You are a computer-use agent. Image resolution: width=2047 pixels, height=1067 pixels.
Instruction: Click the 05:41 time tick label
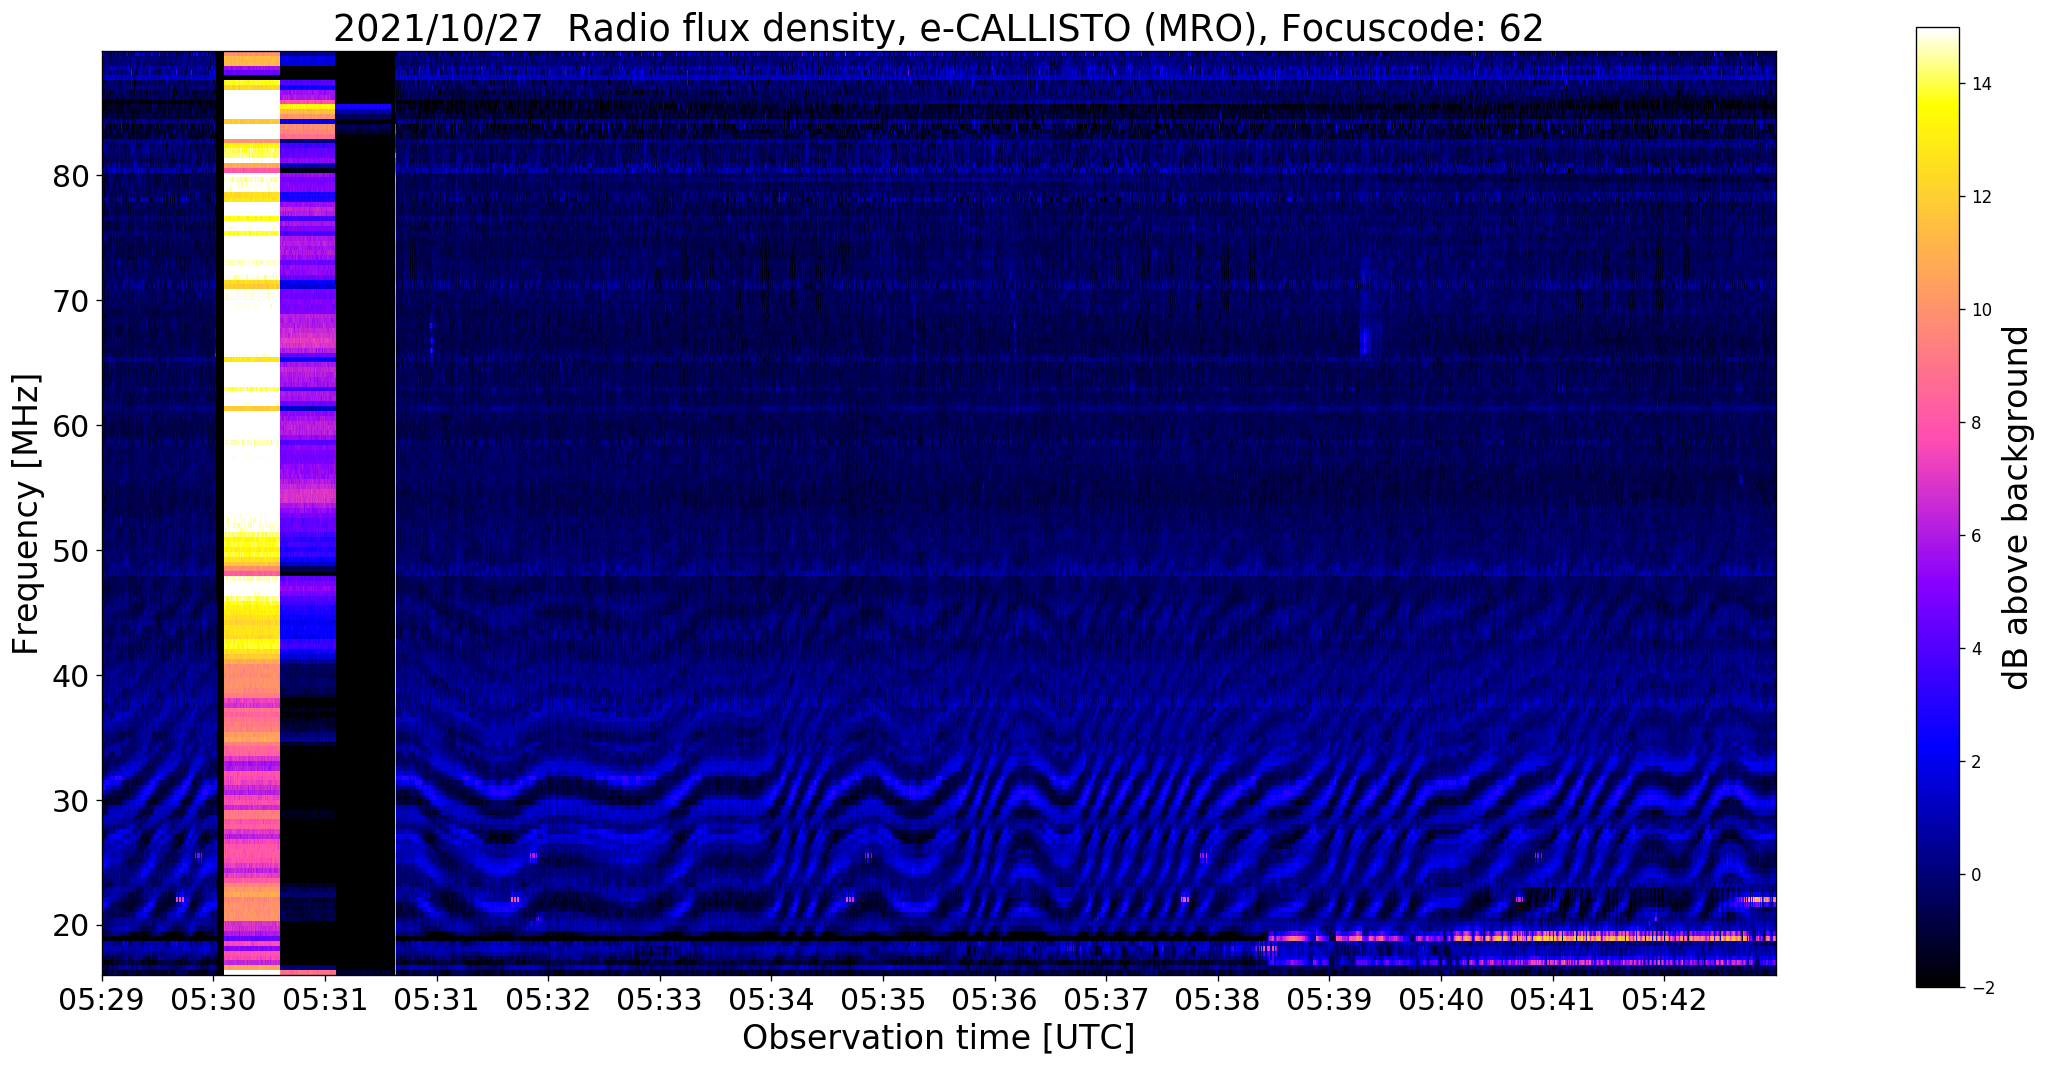pyautogui.click(x=1553, y=1000)
